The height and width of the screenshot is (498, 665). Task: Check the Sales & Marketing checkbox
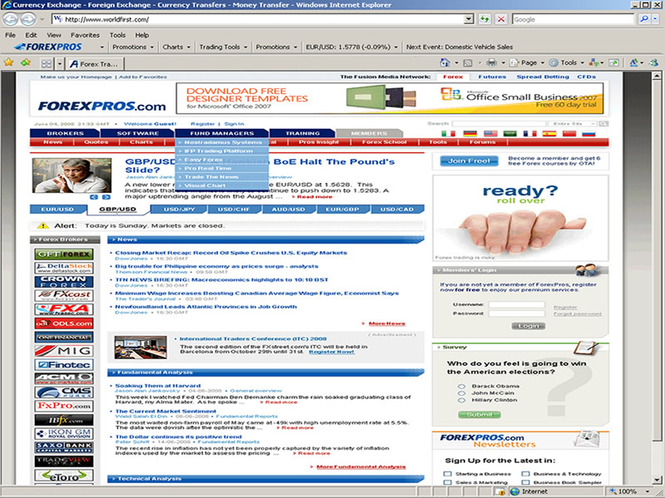(x=447, y=482)
